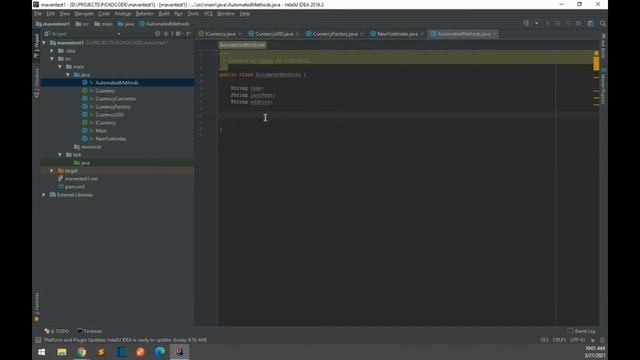Image resolution: width=640 pixels, height=360 pixels.
Task: Click maventest1 in the breadcrumb bar
Action: 53,24
